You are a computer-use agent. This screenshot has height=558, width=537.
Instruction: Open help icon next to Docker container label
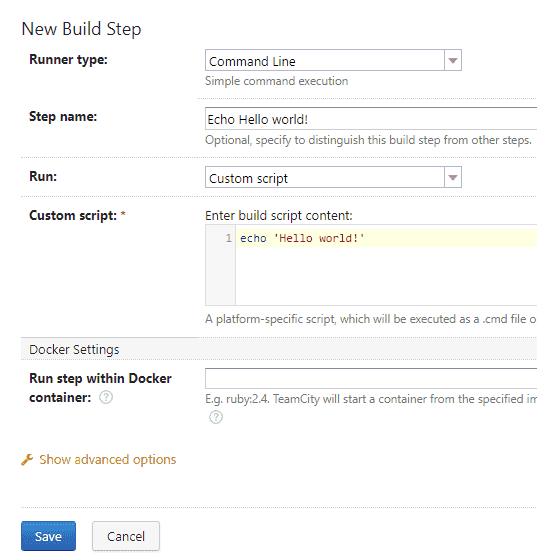[x=106, y=397]
